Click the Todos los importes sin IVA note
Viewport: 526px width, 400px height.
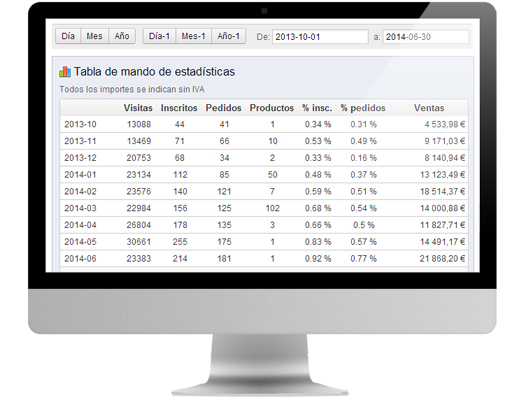click(132, 89)
